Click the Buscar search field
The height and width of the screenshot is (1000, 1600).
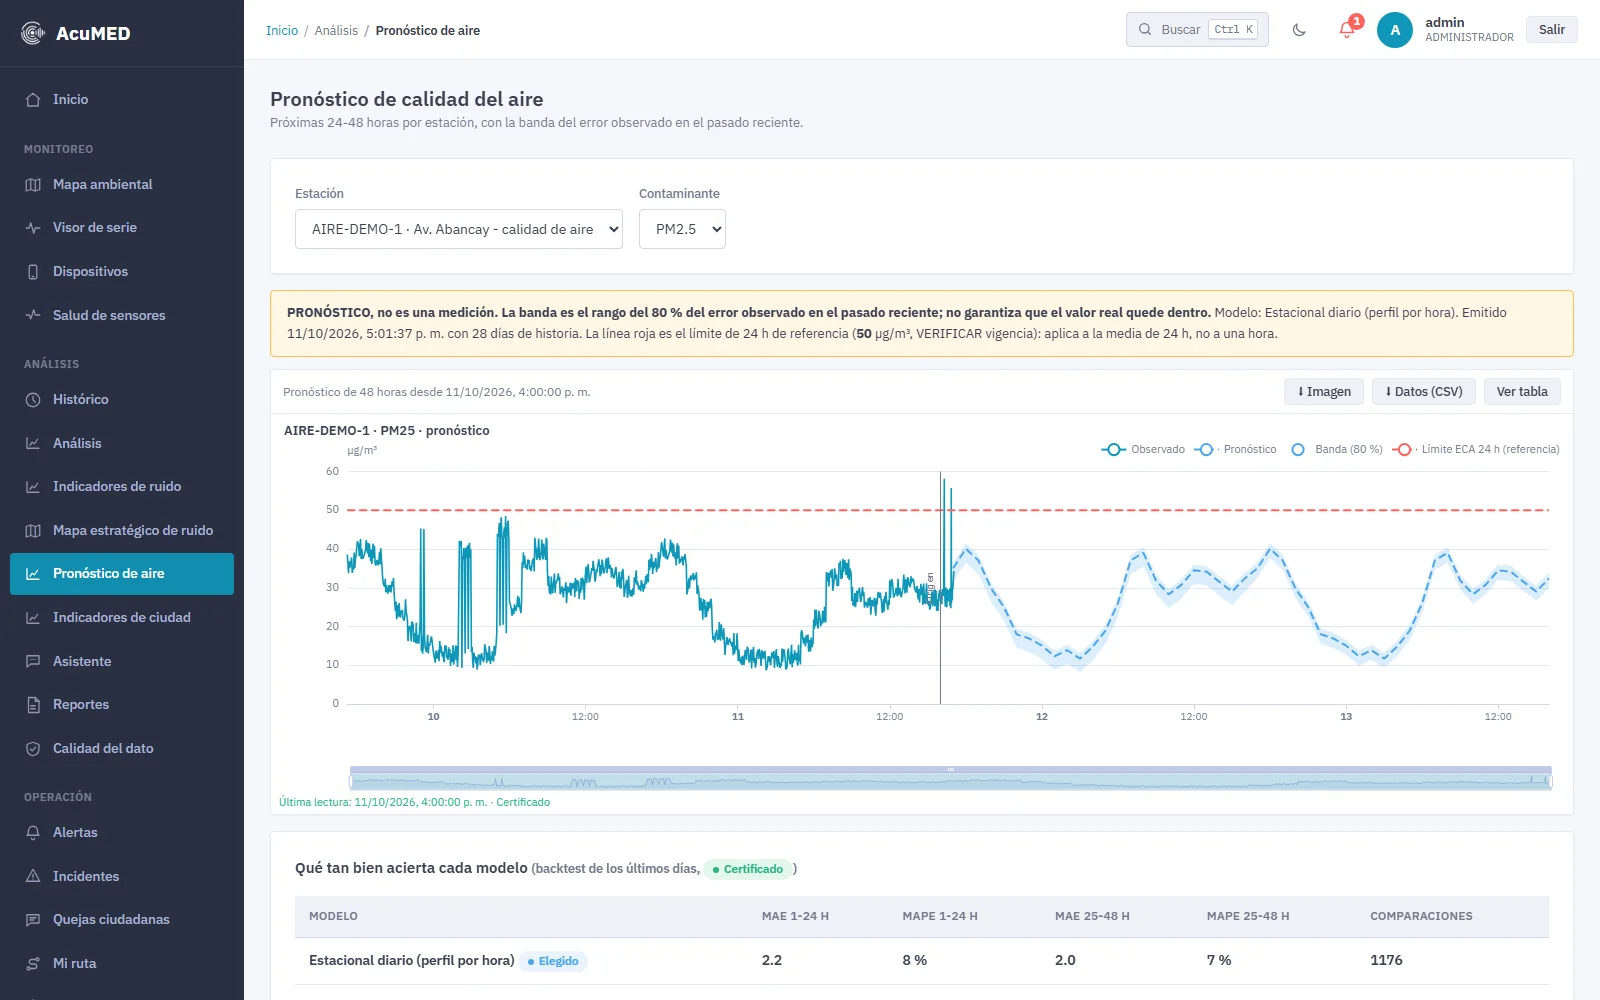(x=1197, y=30)
